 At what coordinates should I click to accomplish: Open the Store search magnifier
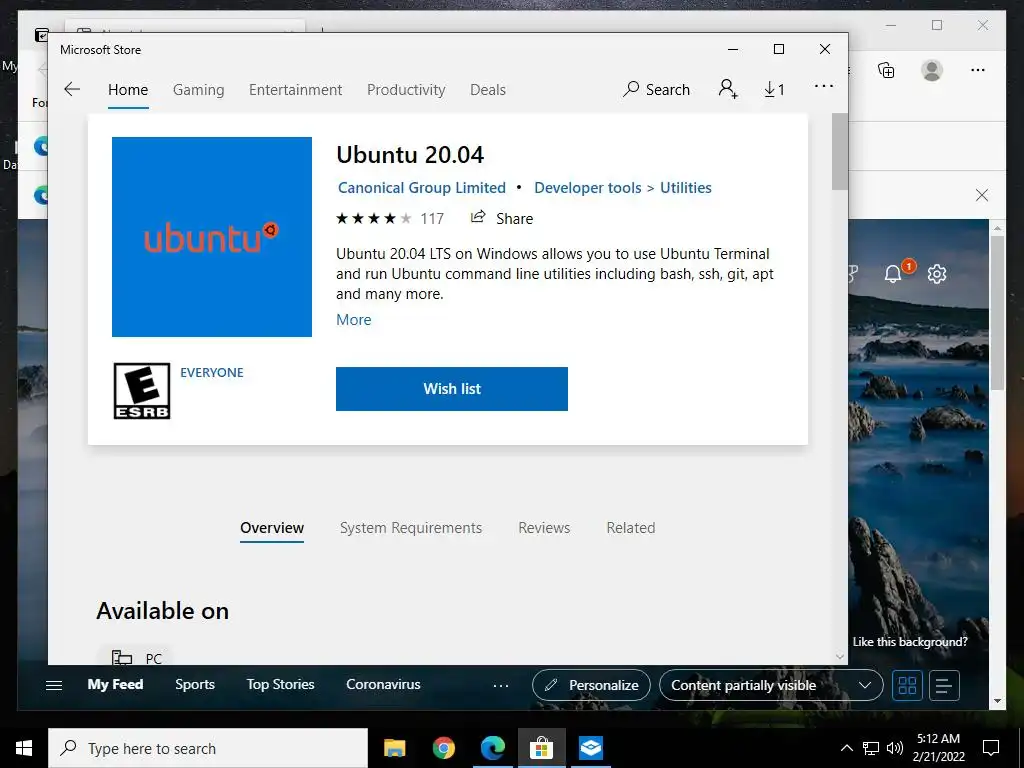[x=631, y=89]
